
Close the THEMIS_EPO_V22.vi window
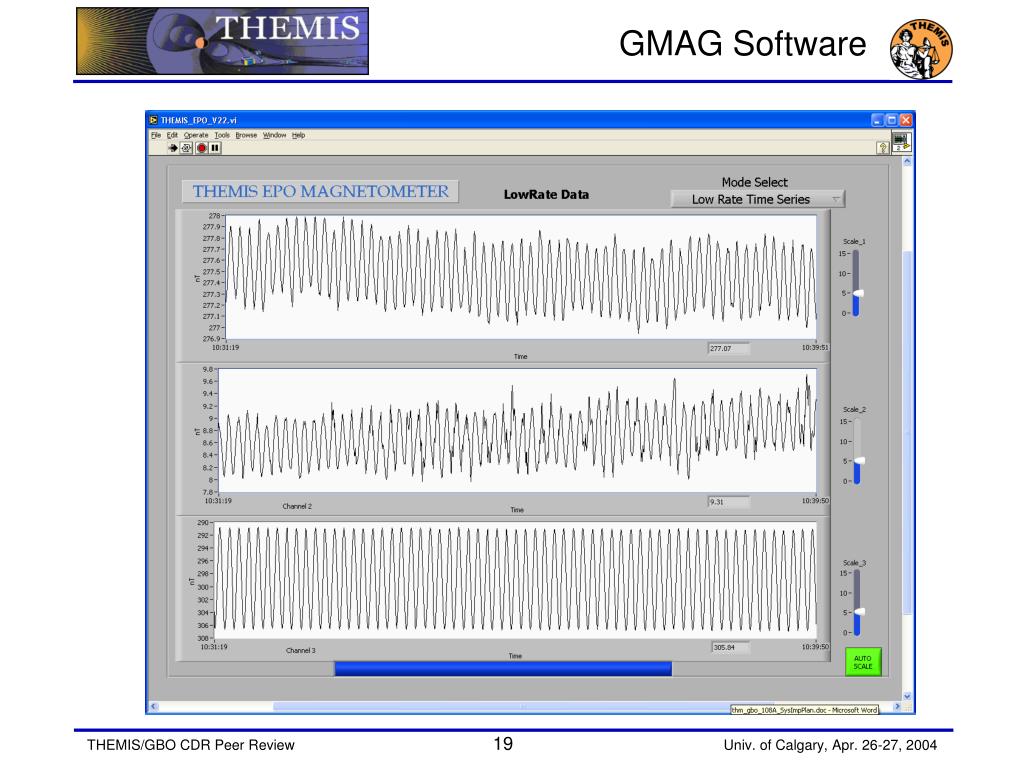click(906, 120)
